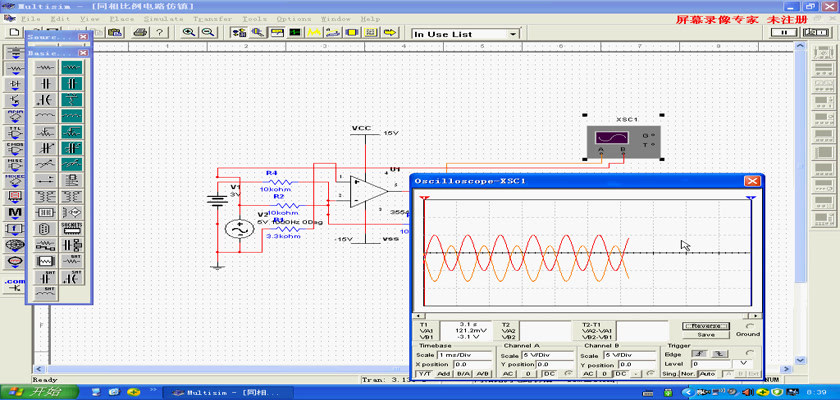840x400 pixels.
Task: Click the simulation pause button
Action: [x=784, y=33]
